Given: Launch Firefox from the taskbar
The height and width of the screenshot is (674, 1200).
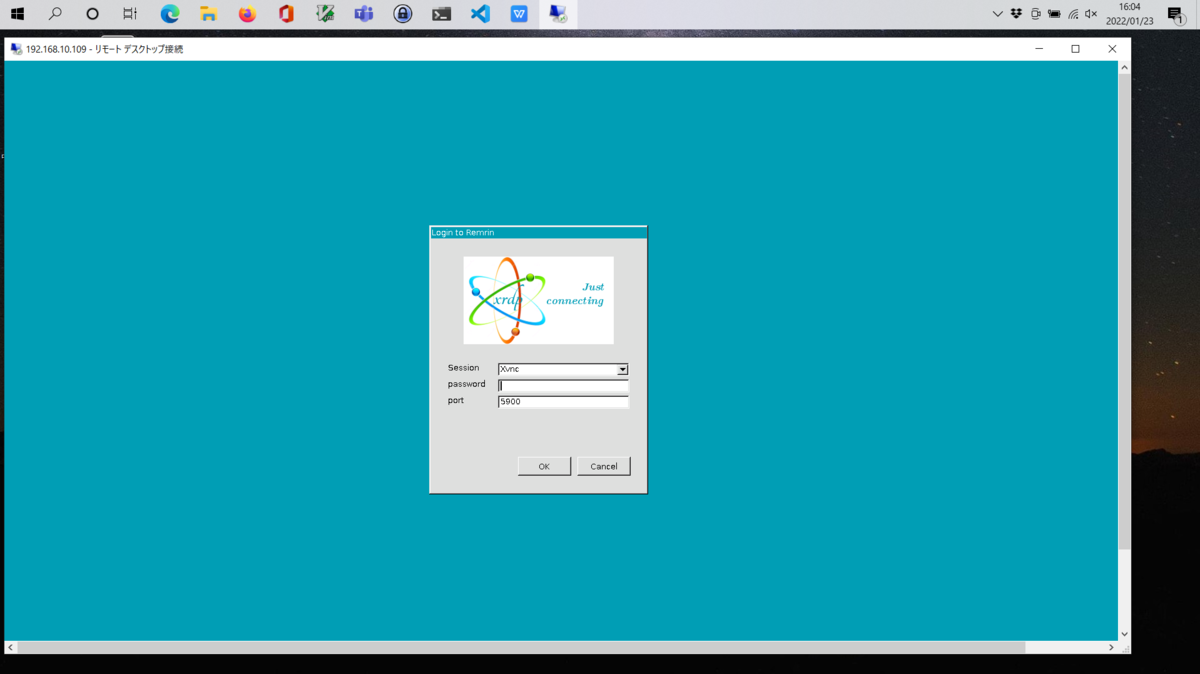Looking at the screenshot, I should (x=247, y=14).
